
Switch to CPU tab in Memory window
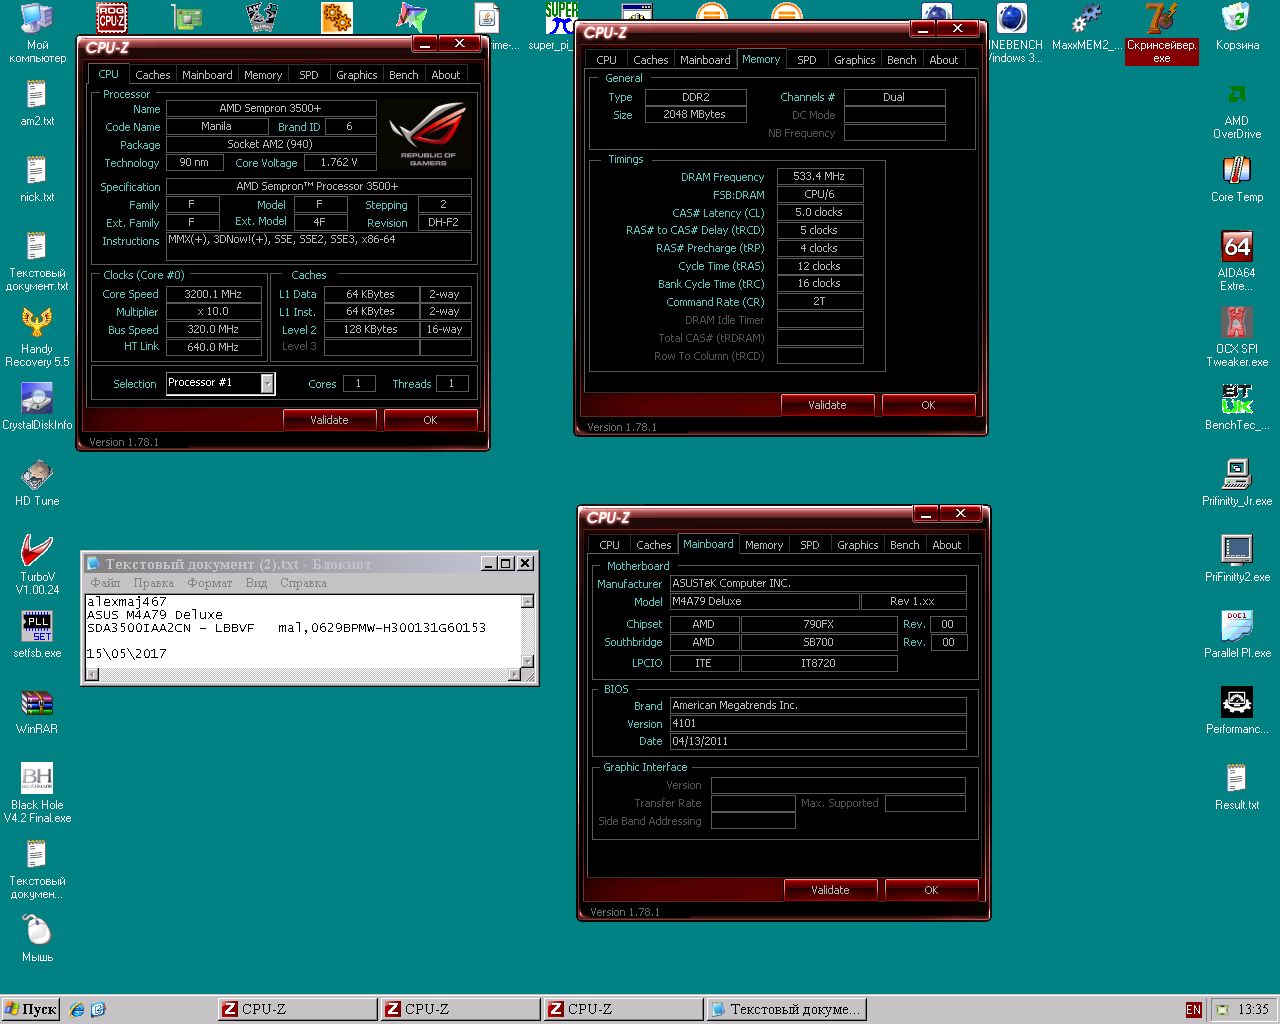pyautogui.click(x=607, y=60)
